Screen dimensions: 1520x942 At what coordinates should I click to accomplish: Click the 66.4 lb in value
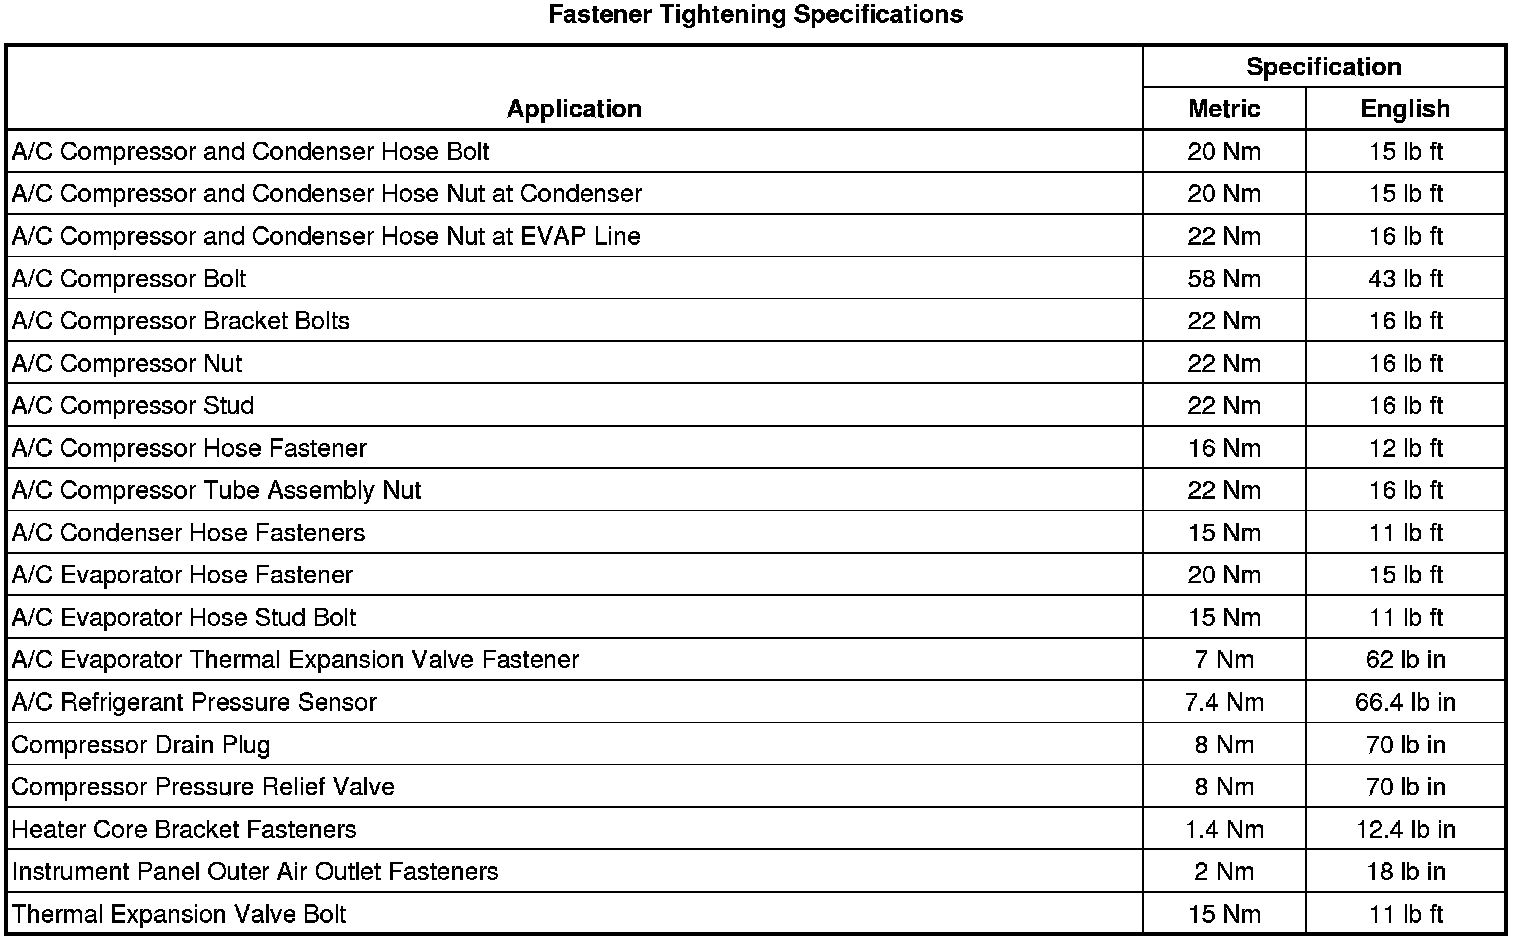tap(1405, 702)
